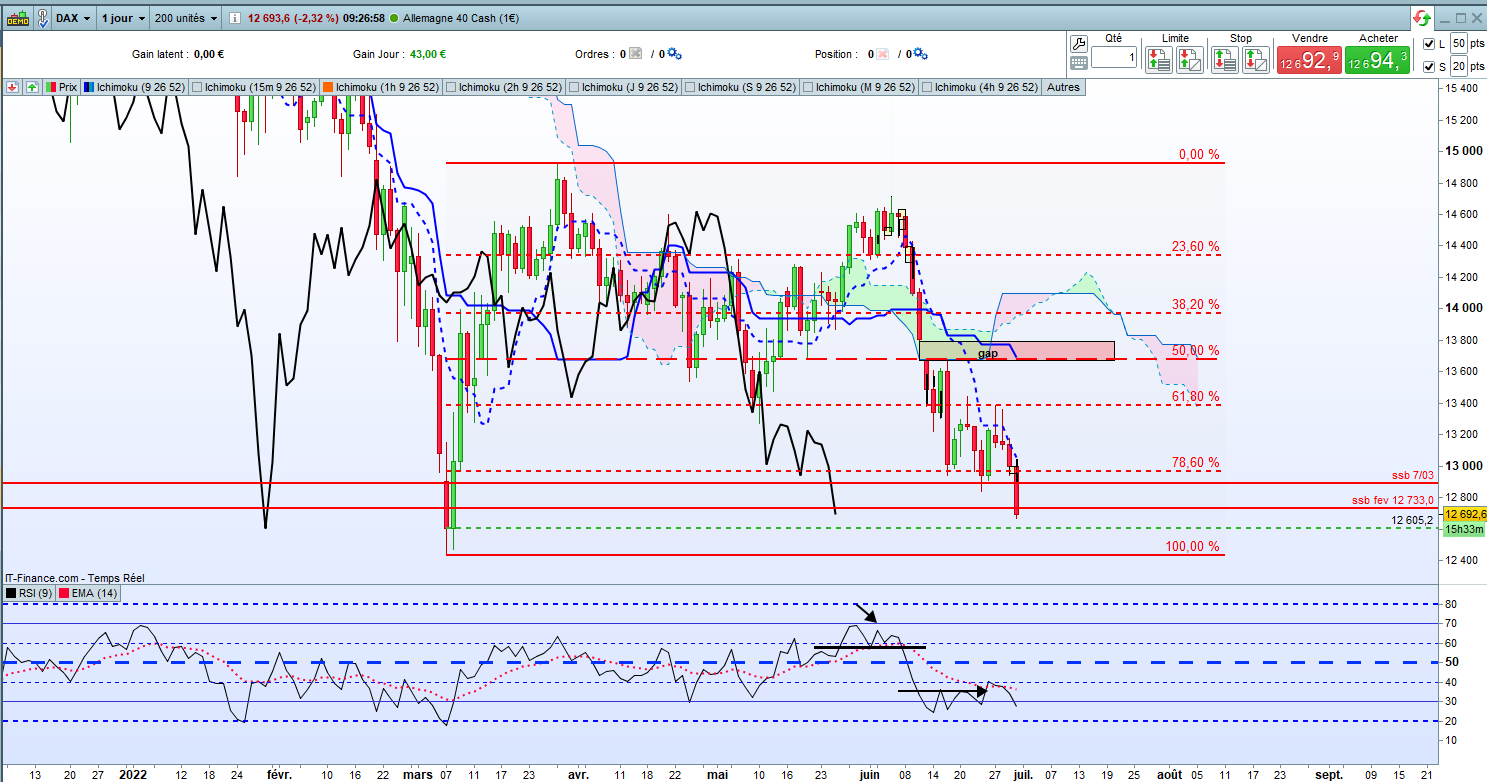Cancel all orders with the Ordres X icon

tap(635, 54)
